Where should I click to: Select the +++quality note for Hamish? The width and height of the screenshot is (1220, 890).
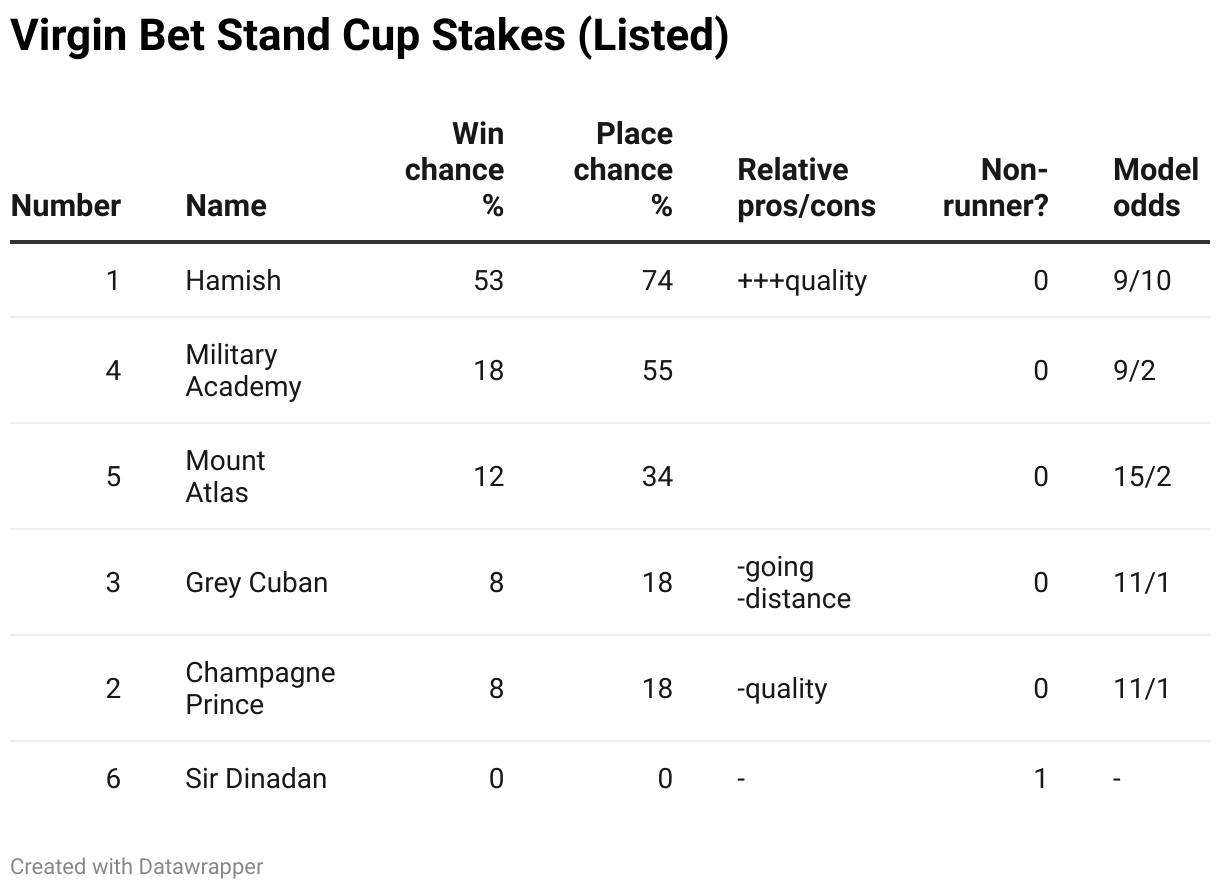(802, 281)
